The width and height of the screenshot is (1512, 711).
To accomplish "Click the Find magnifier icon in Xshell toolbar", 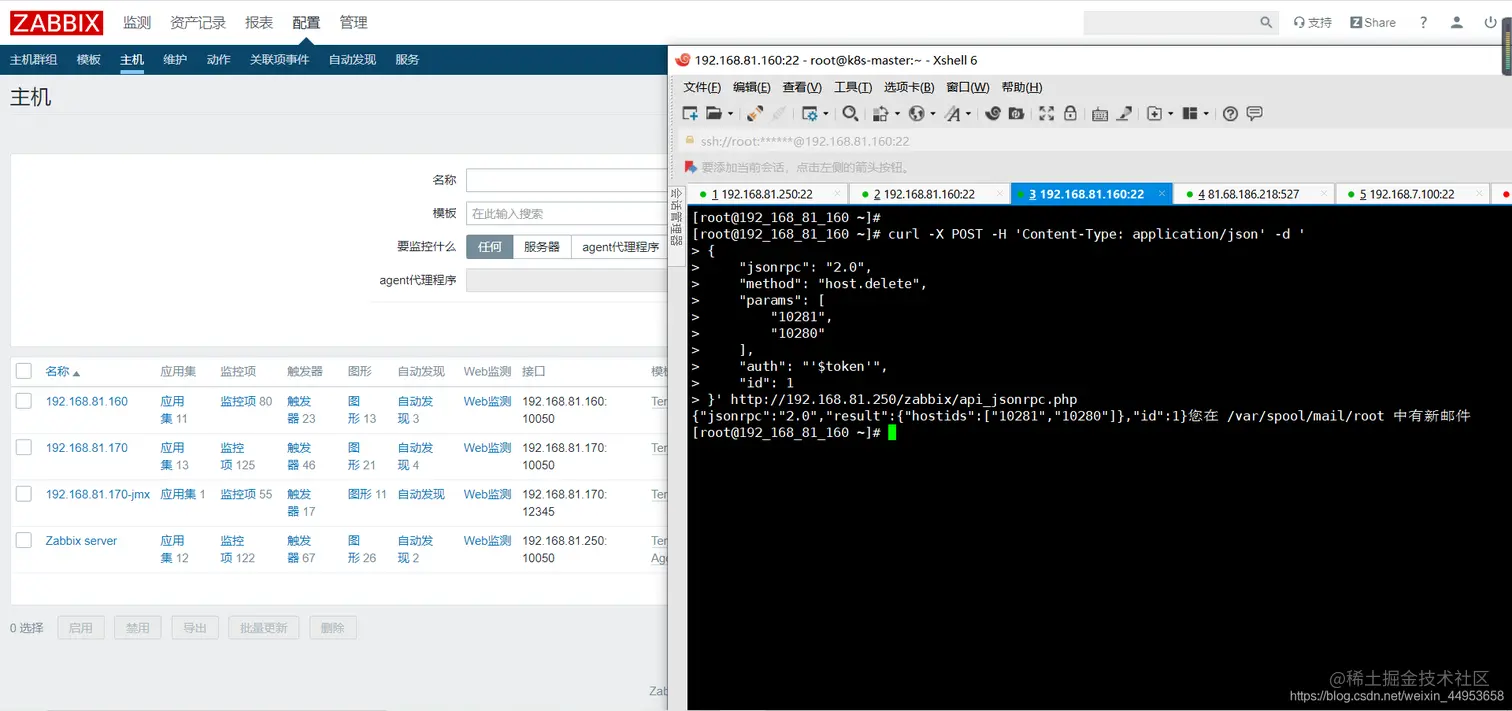I will point(850,114).
